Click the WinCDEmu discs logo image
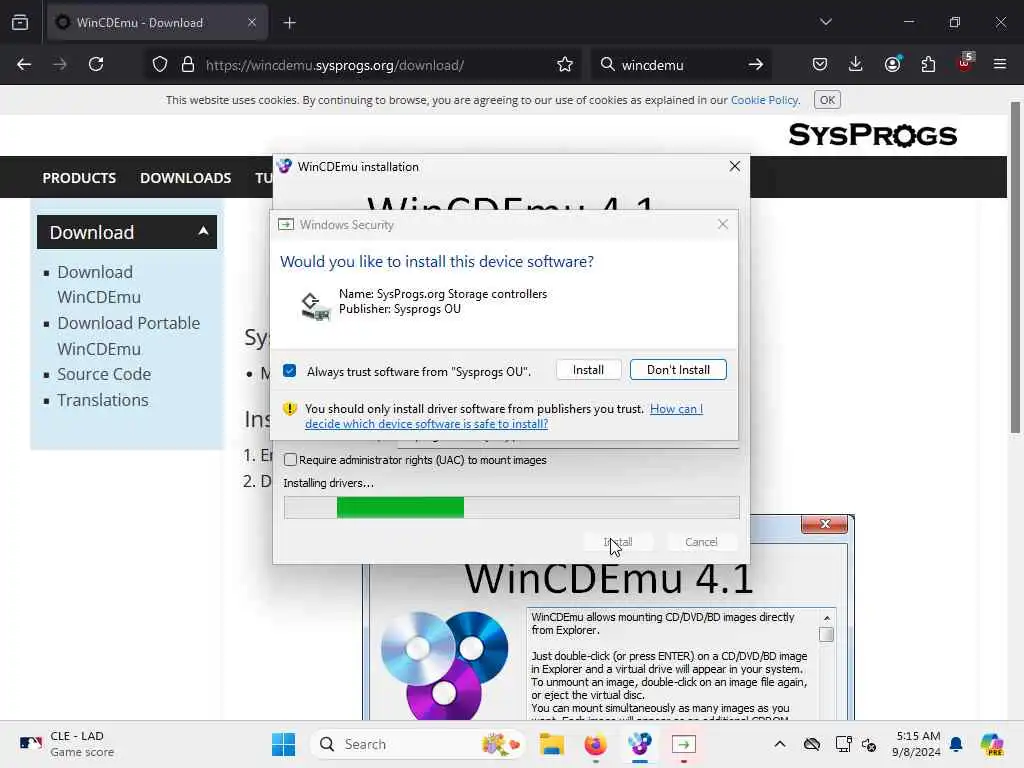 click(445, 664)
